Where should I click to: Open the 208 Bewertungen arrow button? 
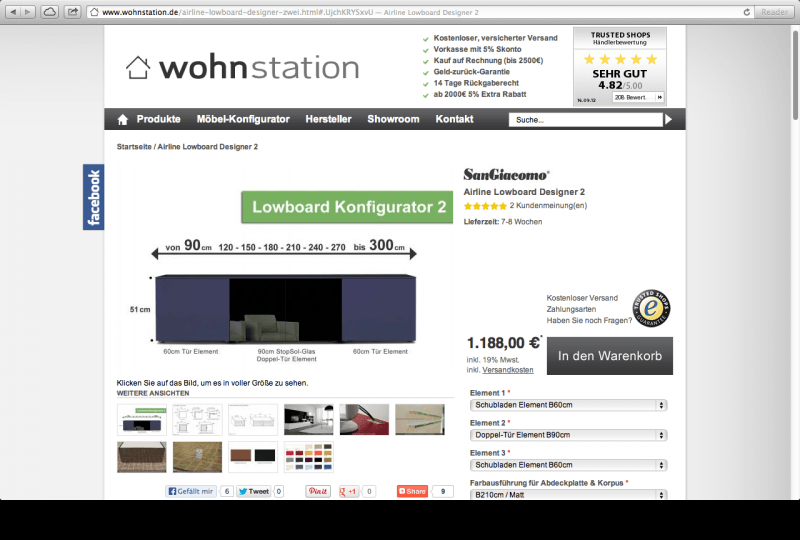(659, 97)
